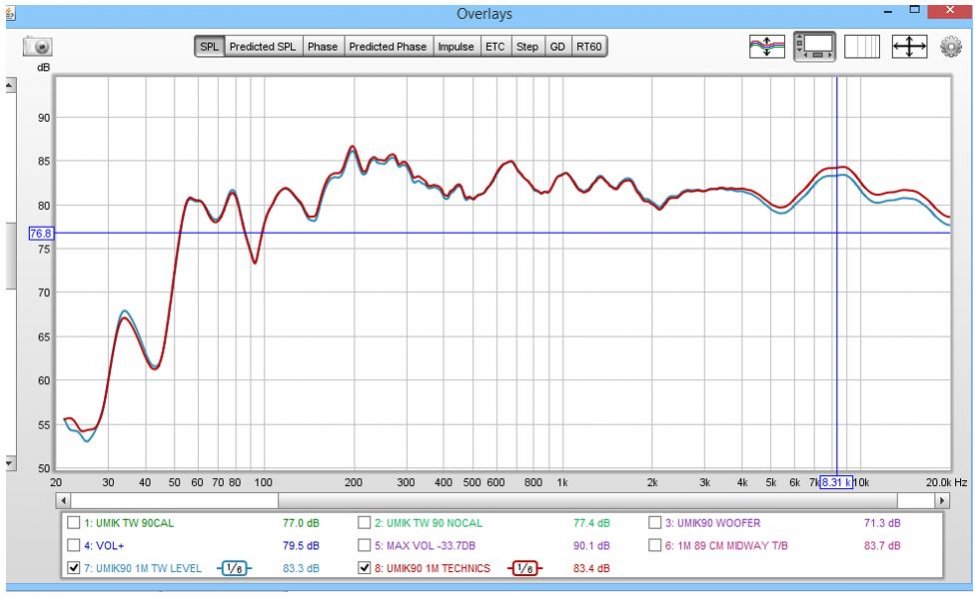Close the Overlays window
Image resolution: width=975 pixels, height=597 pixels.
click(x=950, y=10)
